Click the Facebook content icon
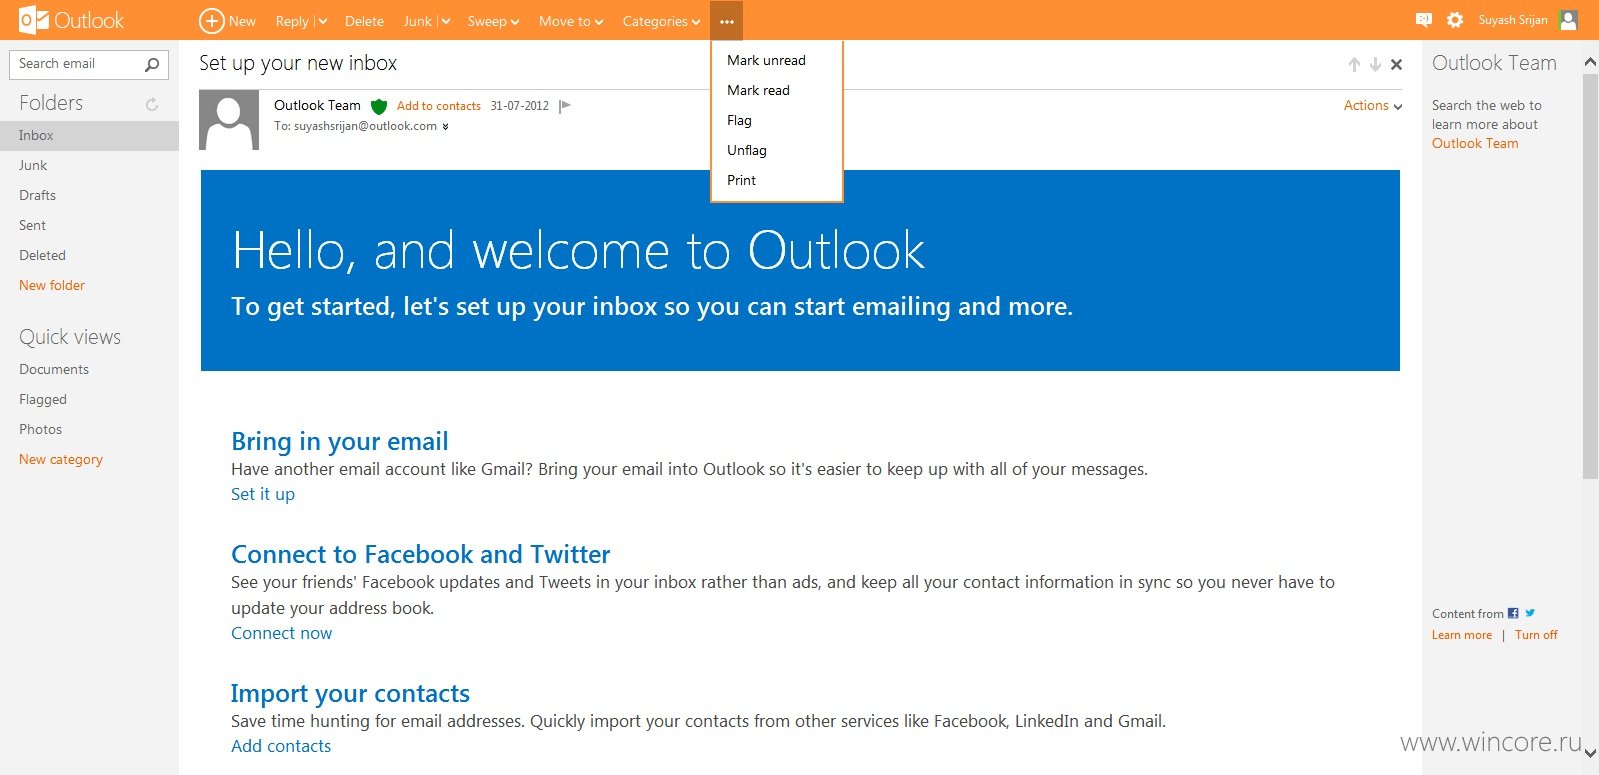 [x=1513, y=613]
